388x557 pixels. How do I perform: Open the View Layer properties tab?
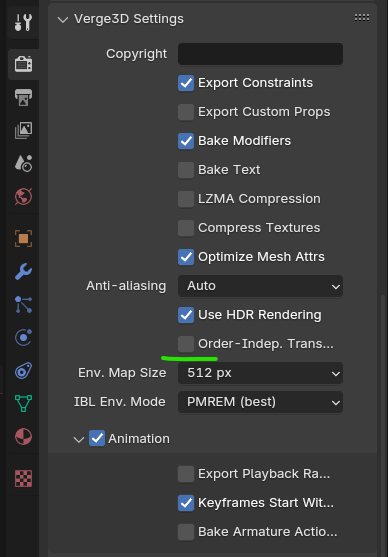click(x=23, y=130)
